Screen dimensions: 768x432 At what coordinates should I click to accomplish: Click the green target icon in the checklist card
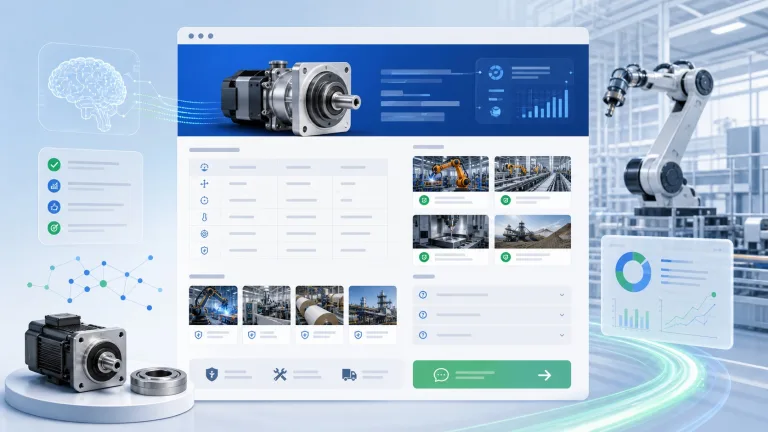pos(54,228)
